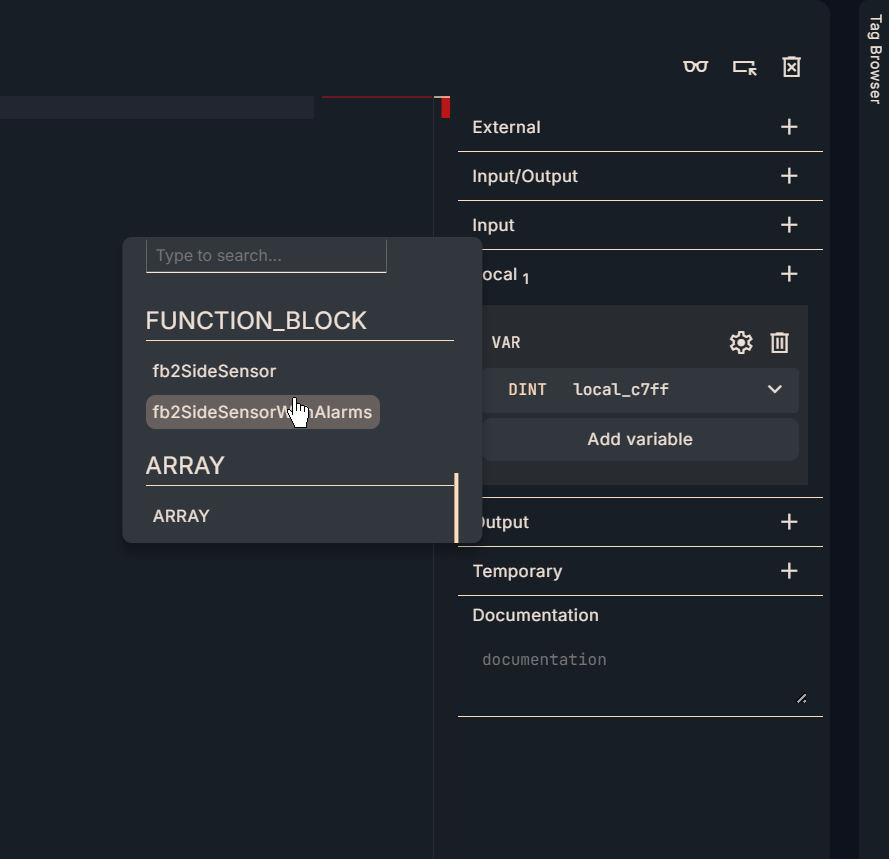This screenshot has width=889, height=859.
Task: Click the delete document icon at top
Action: tap(791, 67)
